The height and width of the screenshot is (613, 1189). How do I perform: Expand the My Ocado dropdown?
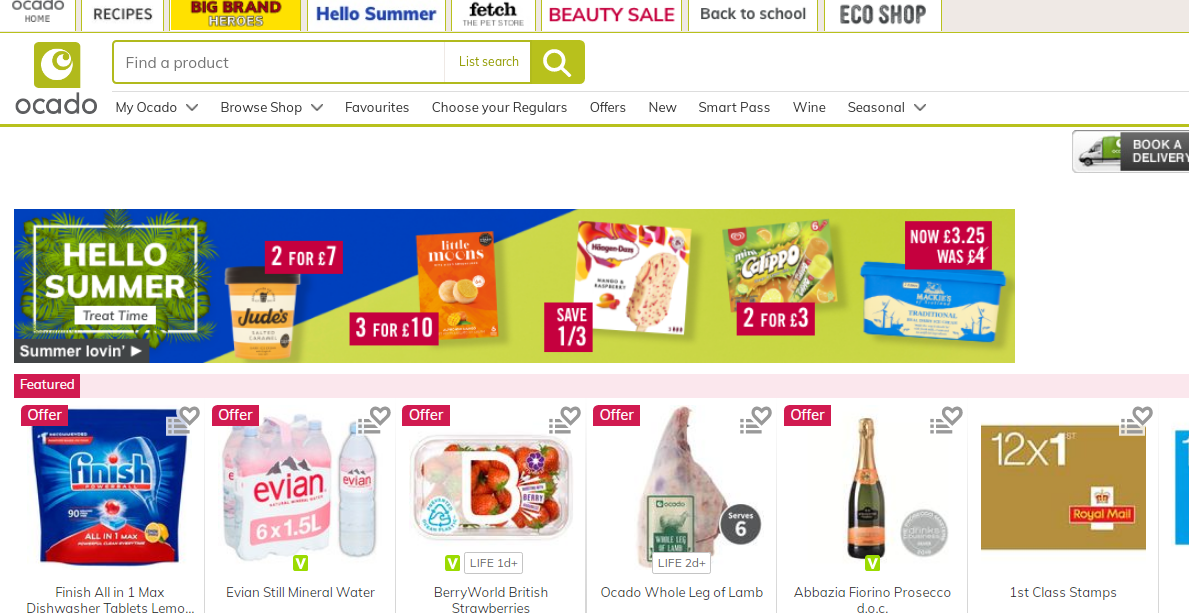pyautogui.click(x=157, y=108)
